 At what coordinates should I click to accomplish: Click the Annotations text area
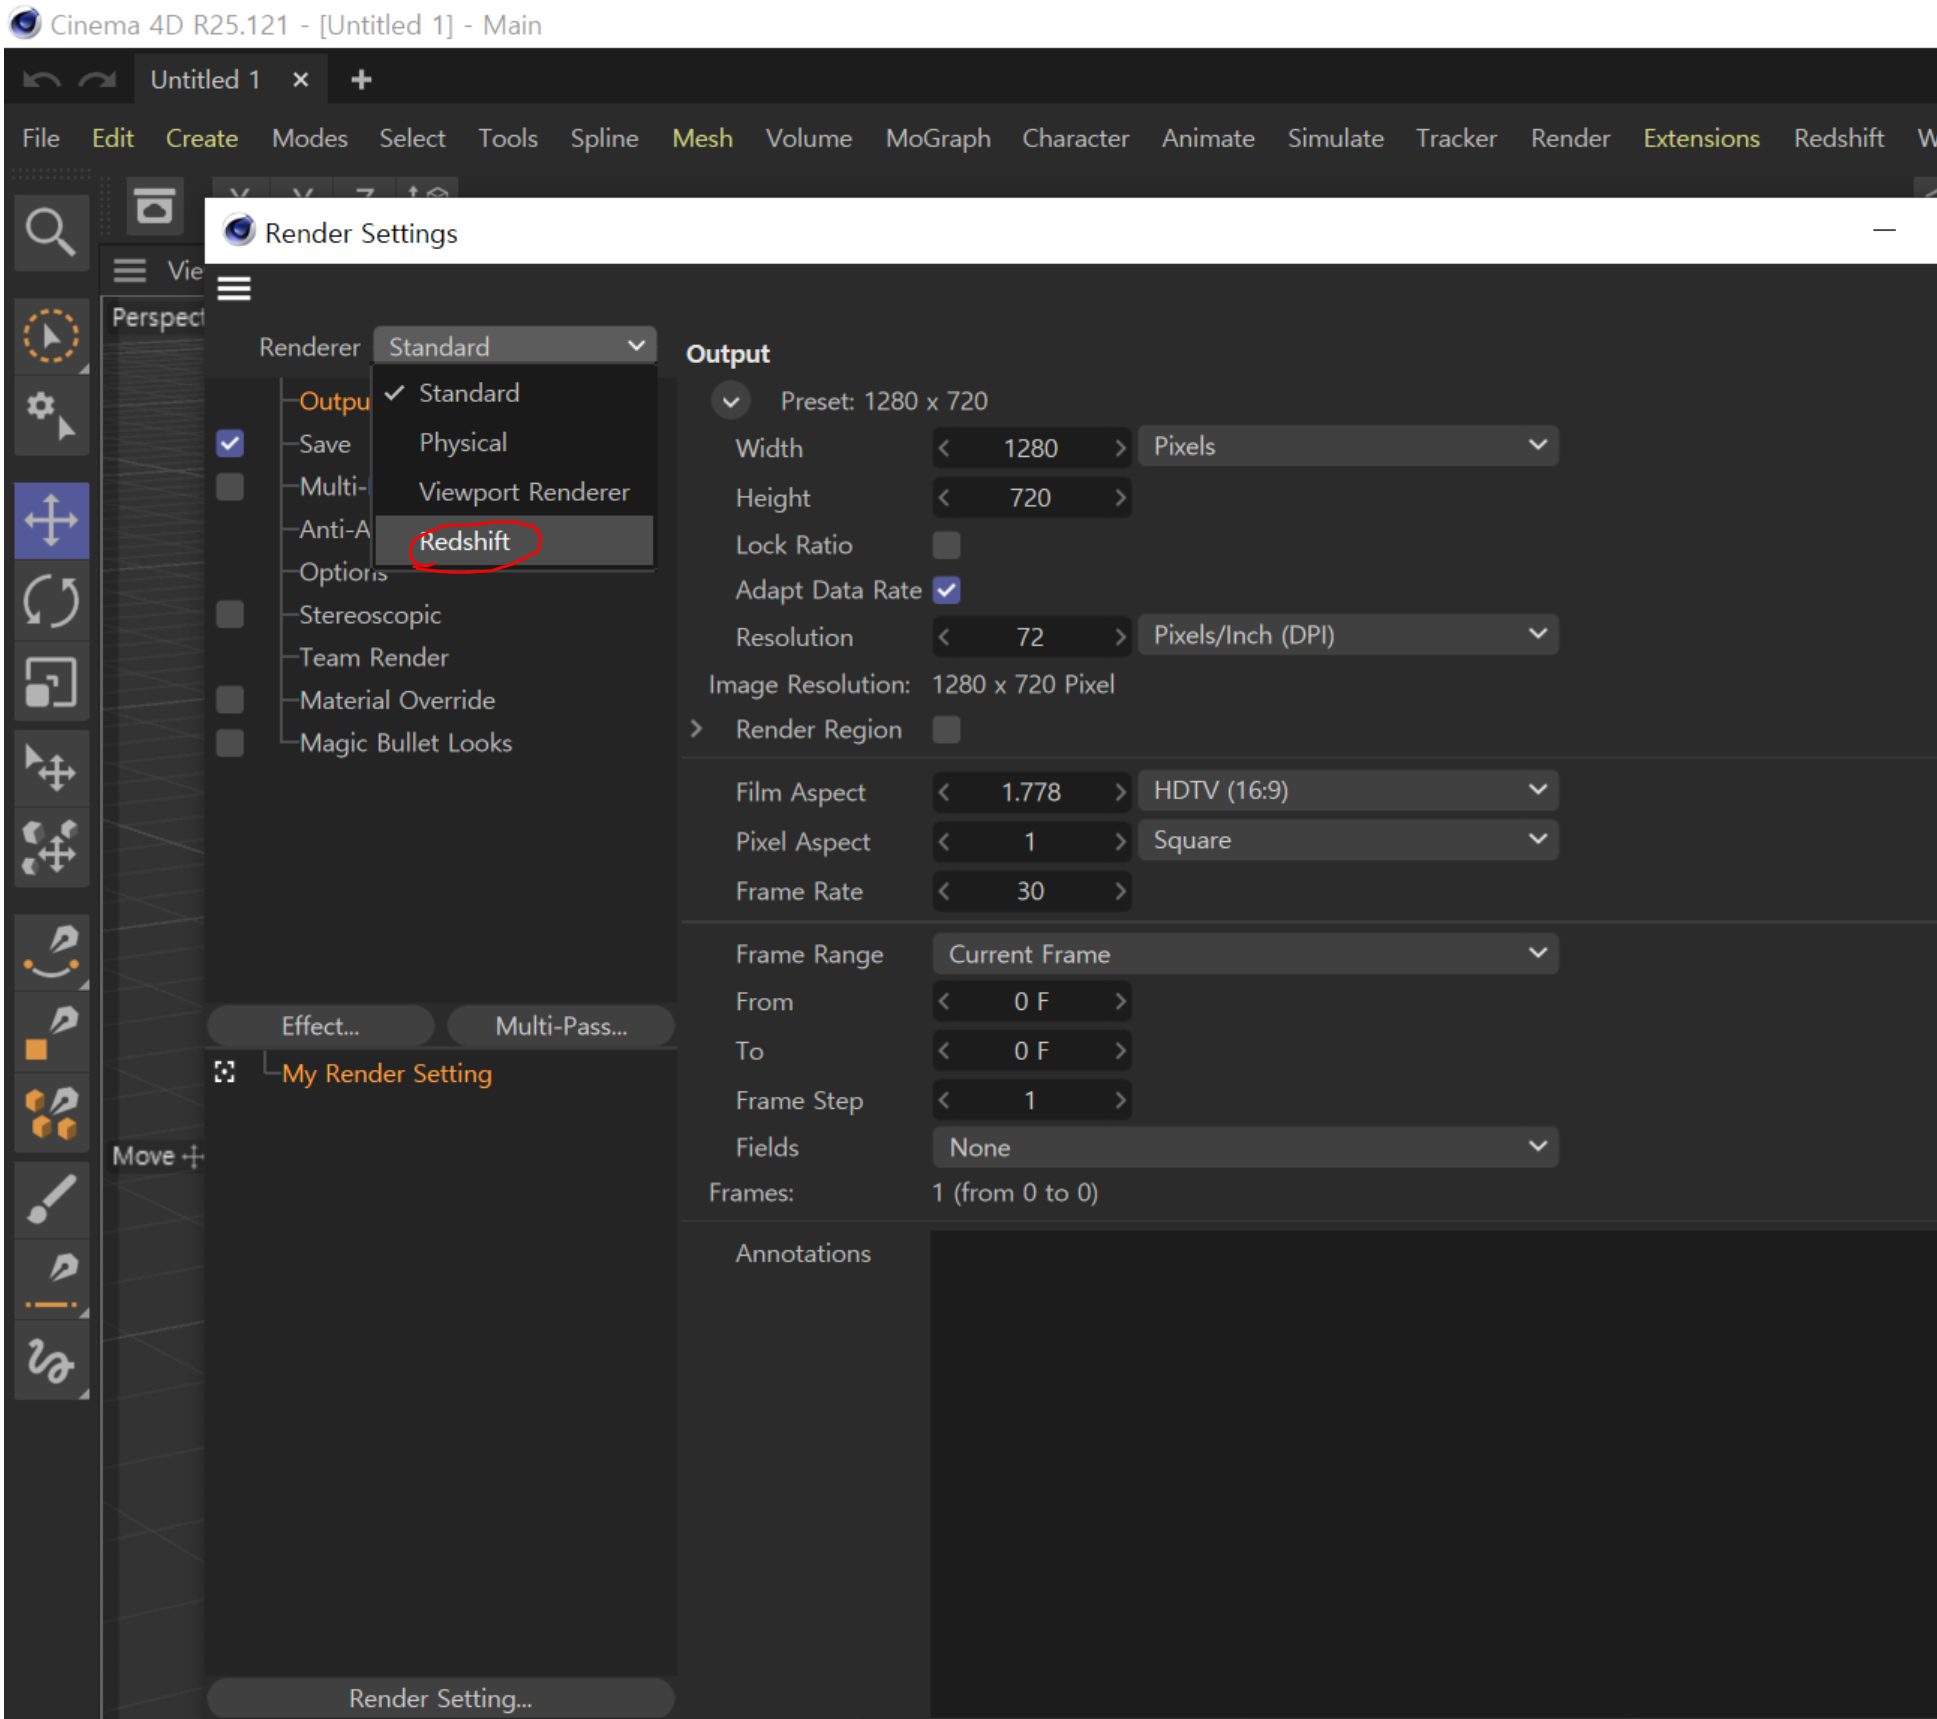(x=1433, y=1474)
